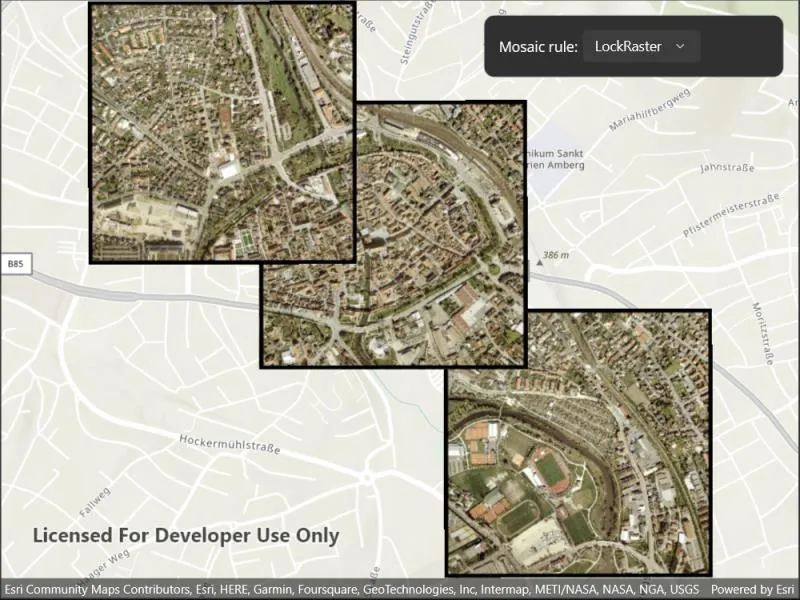Screen dimensions: 800x600
Task: Click the Sankt Marien Amberg hospital label
Action: pyautogui.click(x=555, y=159)
